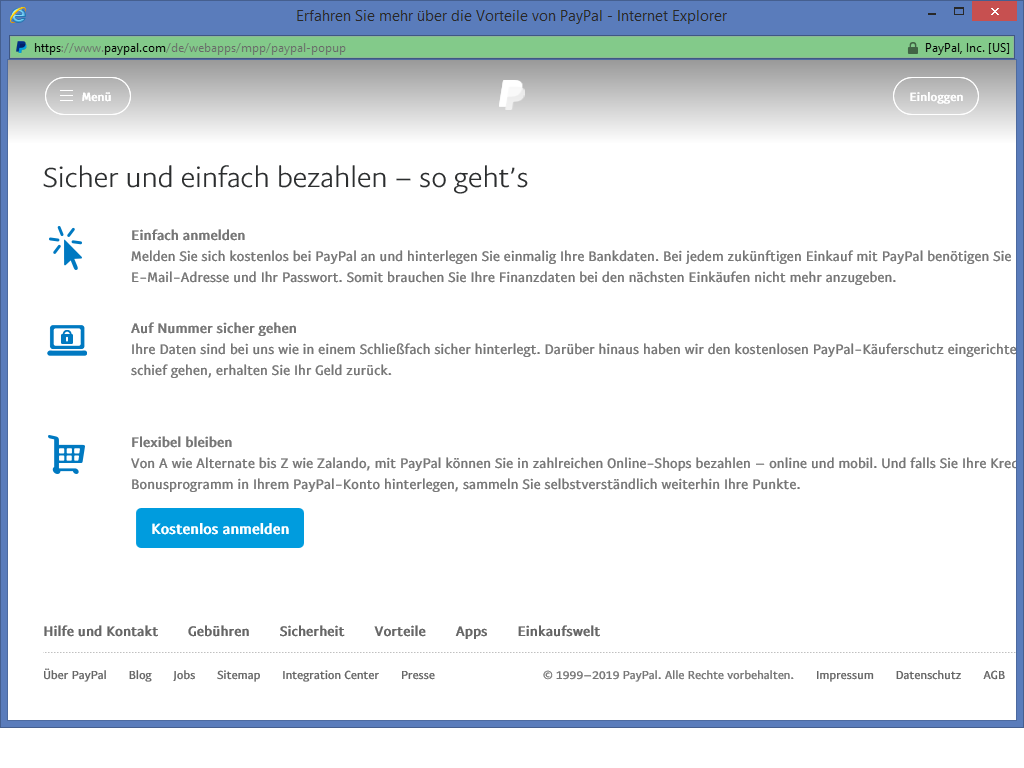Image resolution: width=1024 pixels, height=768 pixels.
Task: Open the Impressum link
Action: (x=844, y=675)
